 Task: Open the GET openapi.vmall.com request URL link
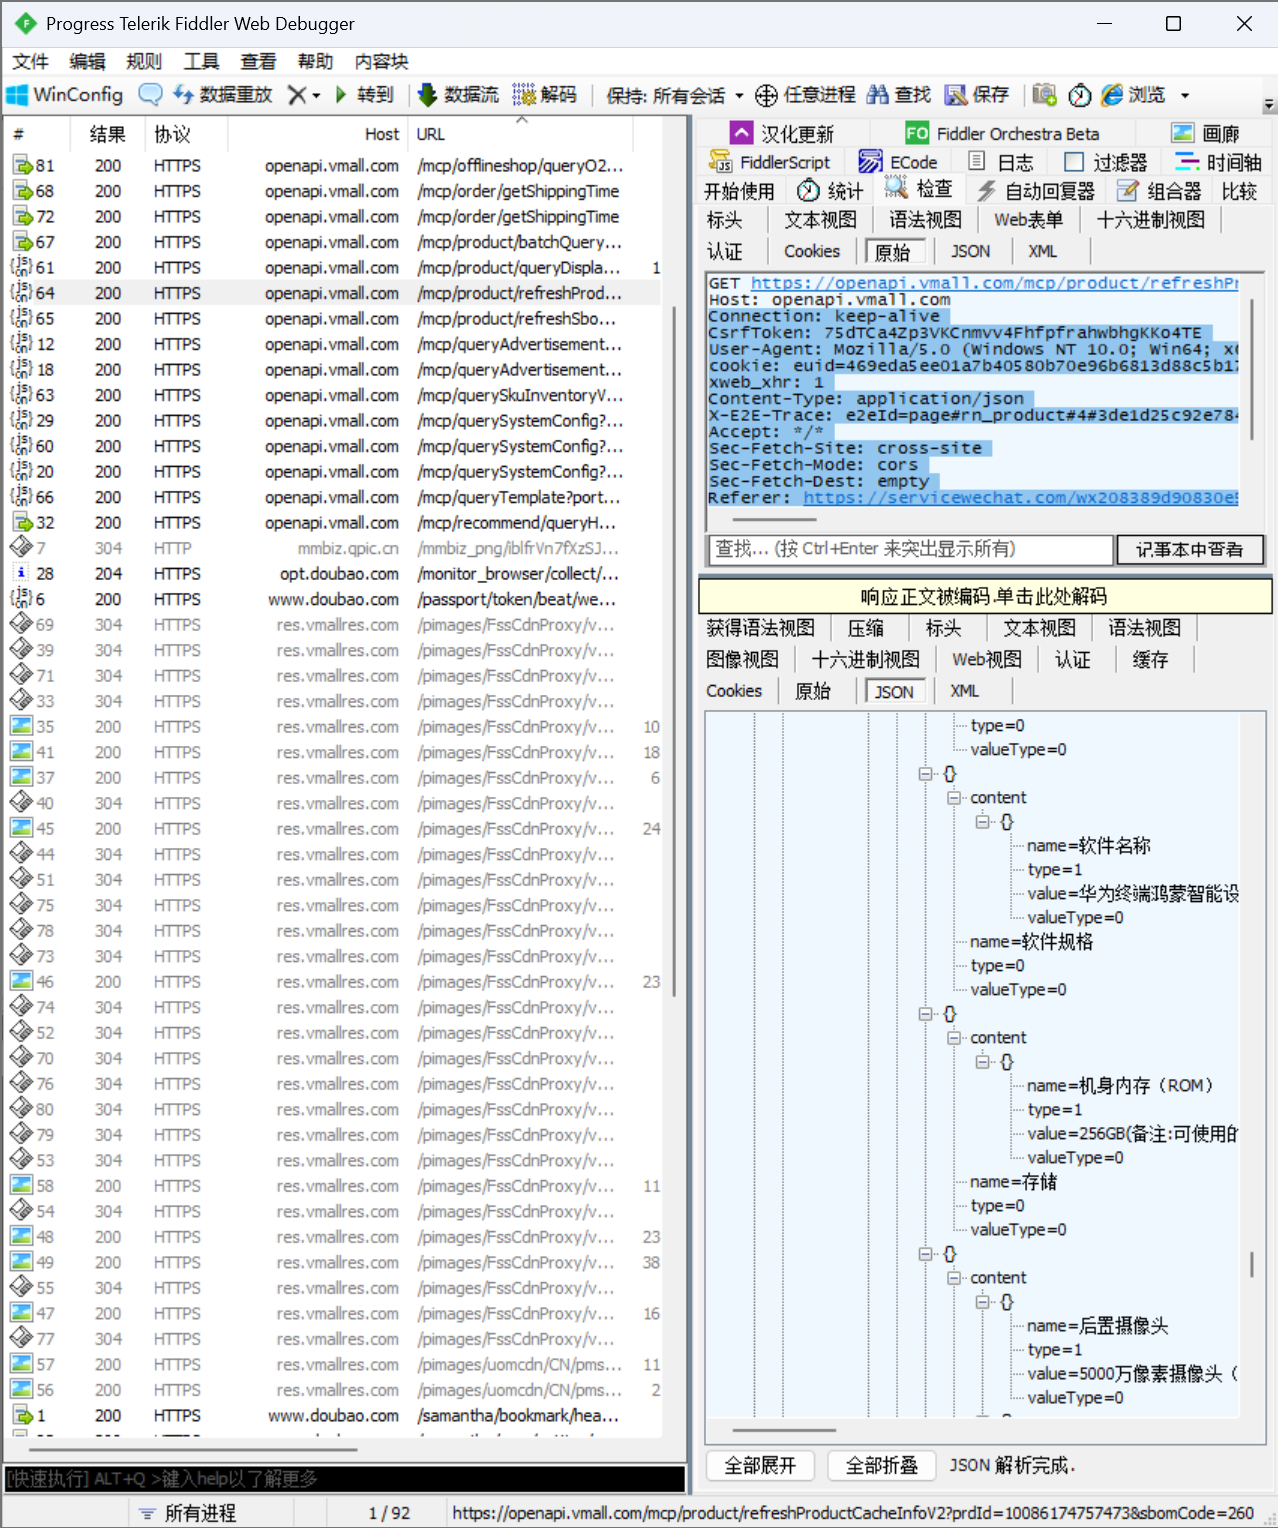(x=995, y=283)
